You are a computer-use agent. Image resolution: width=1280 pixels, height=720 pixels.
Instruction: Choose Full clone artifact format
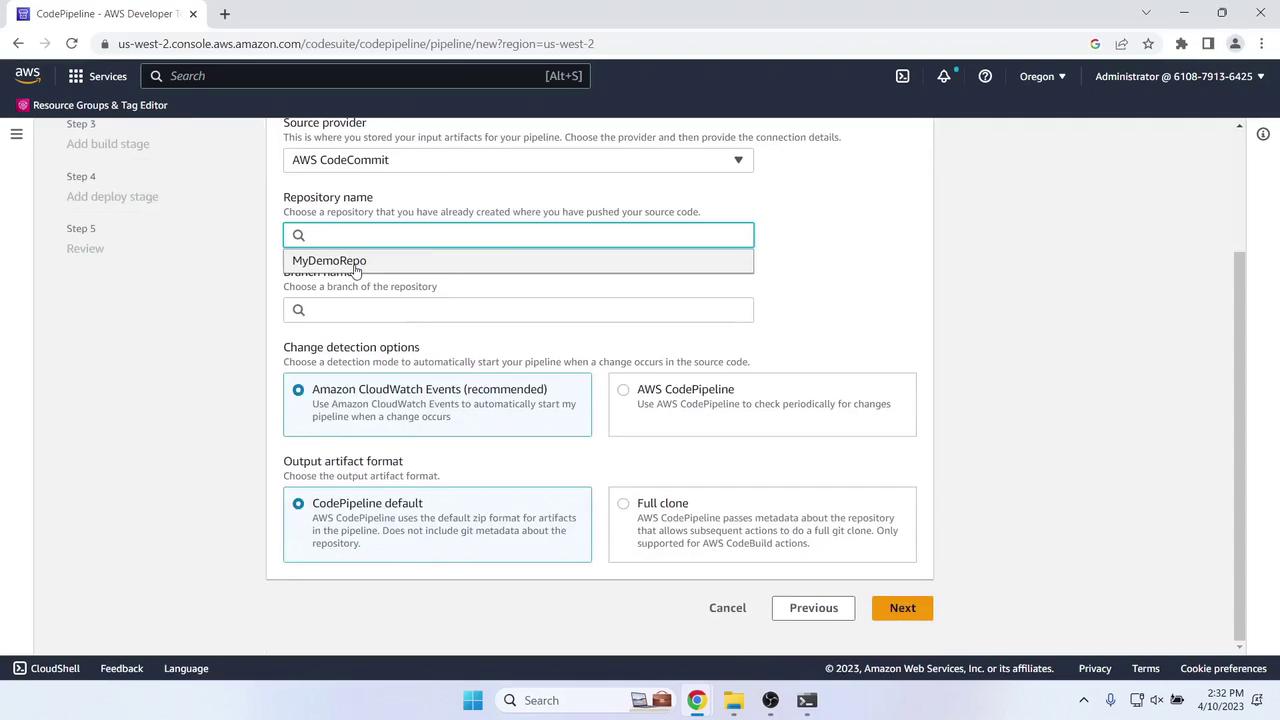coord(623,504)
